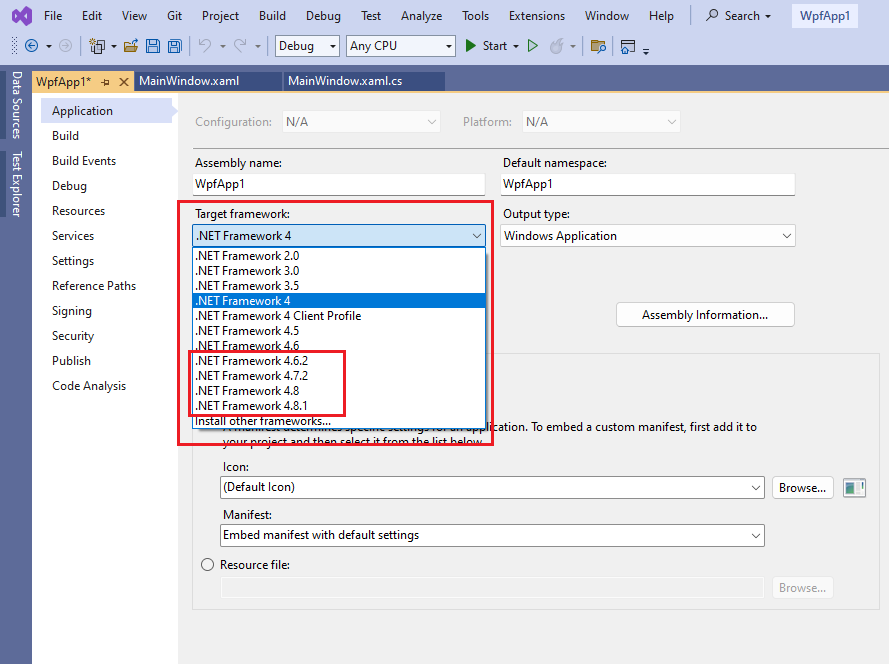Pin the WpfApp1 tab with pin icon

[x=105, y=82]
